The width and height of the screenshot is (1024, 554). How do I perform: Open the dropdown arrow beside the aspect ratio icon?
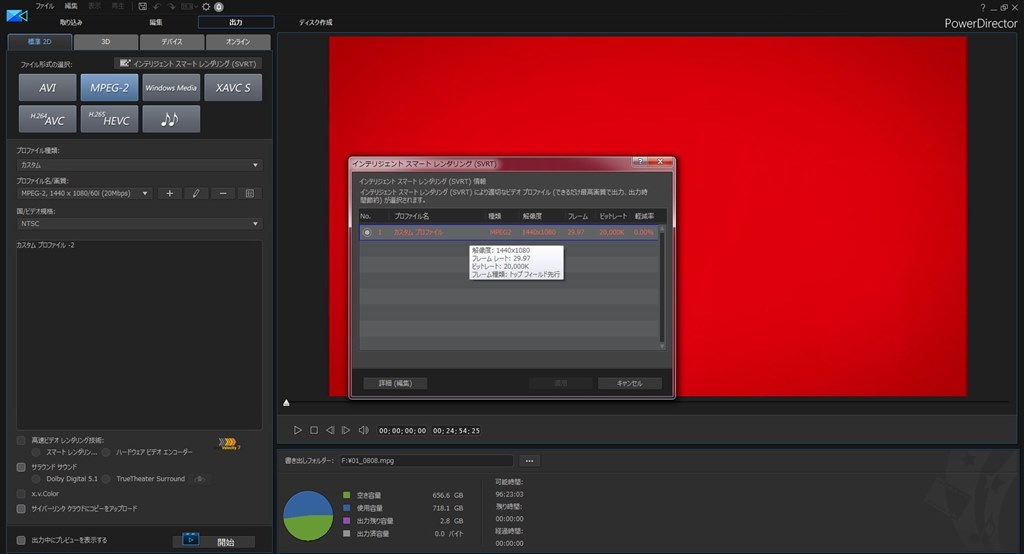pos(195,7)
